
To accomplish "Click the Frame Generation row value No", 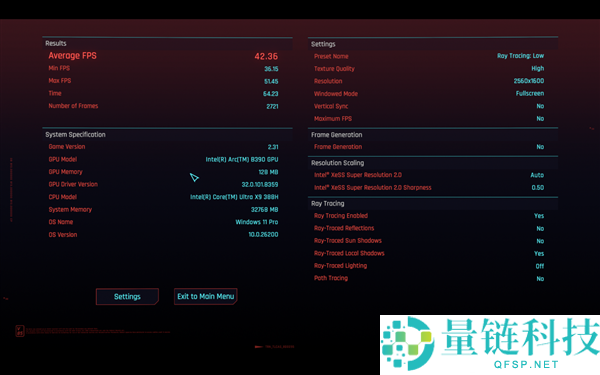I will (540, 147).
